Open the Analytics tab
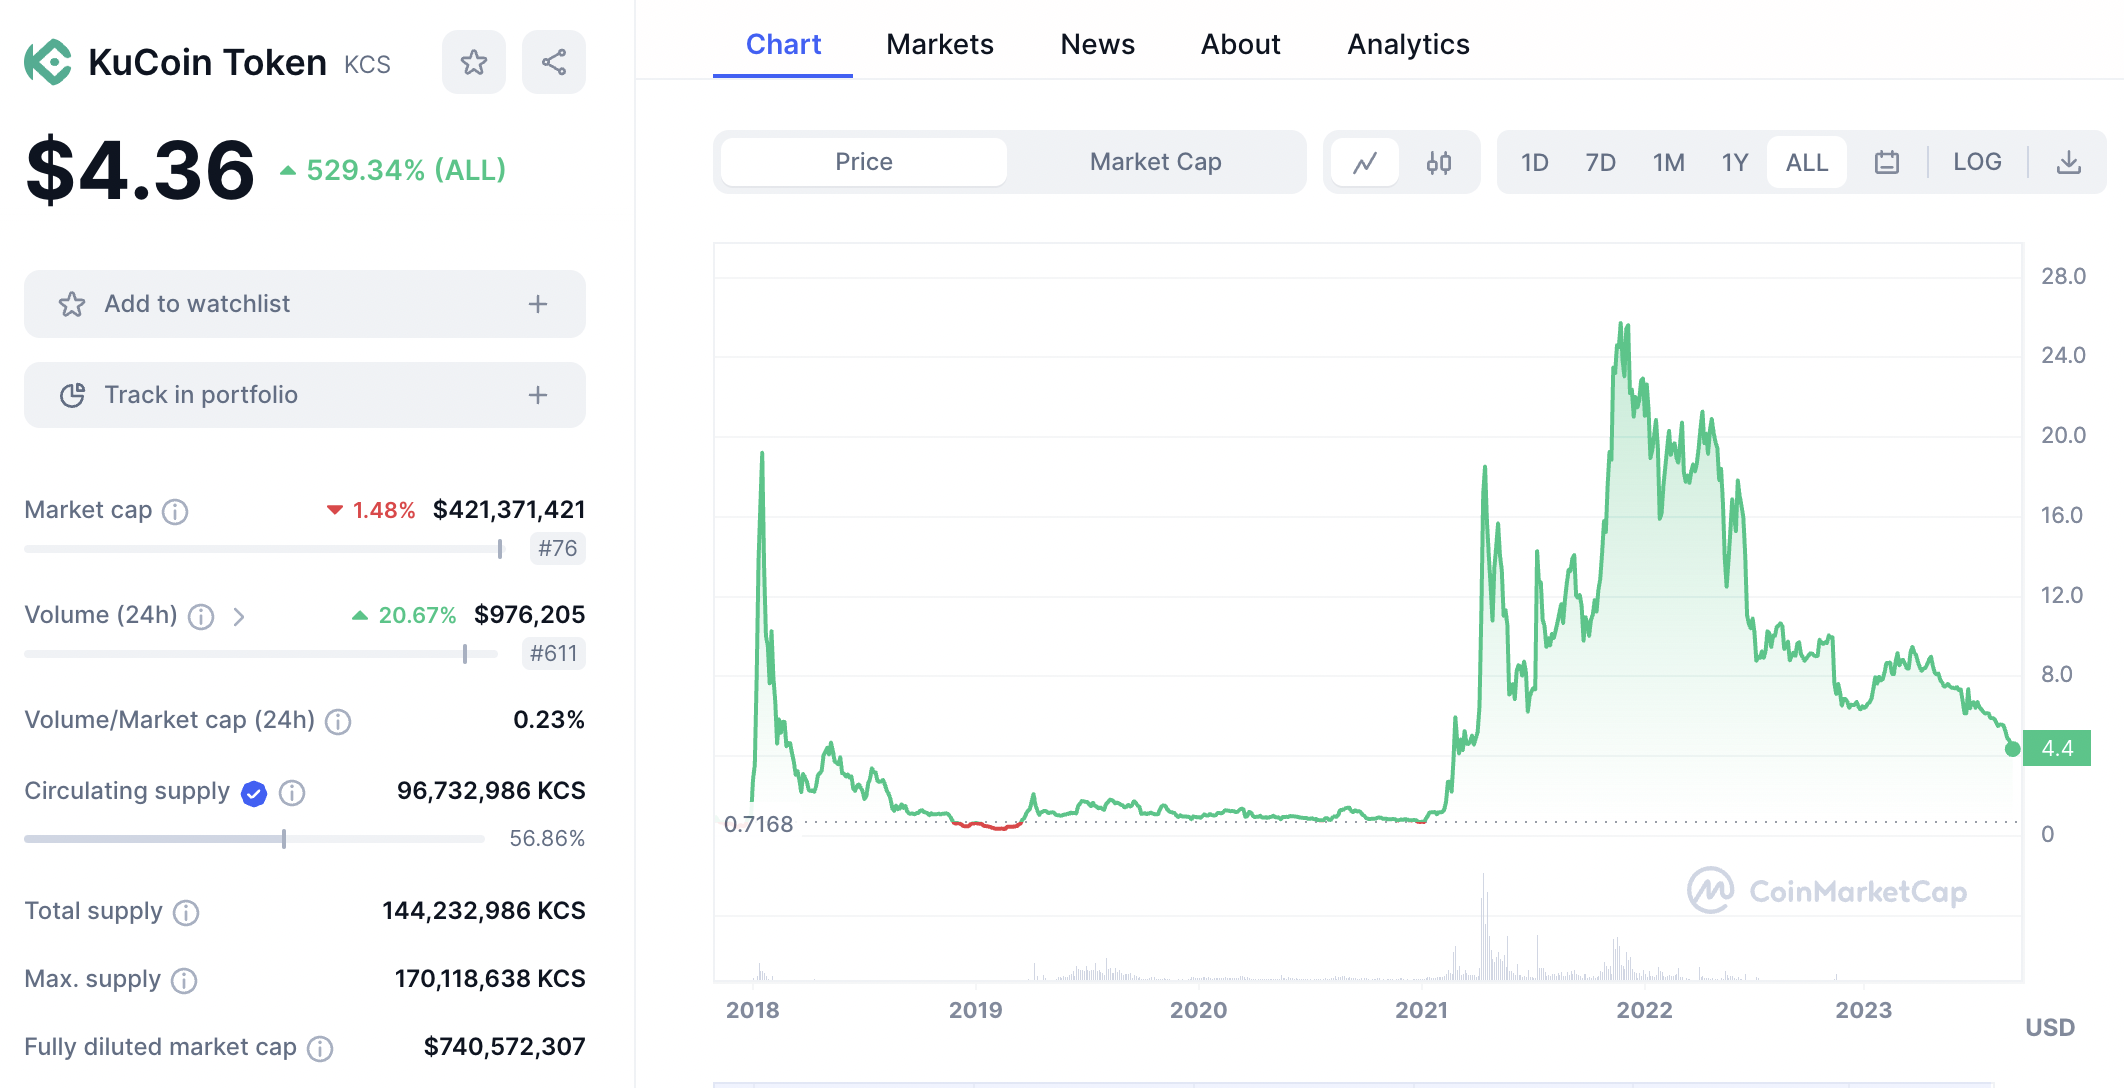 pos(1408,44)
